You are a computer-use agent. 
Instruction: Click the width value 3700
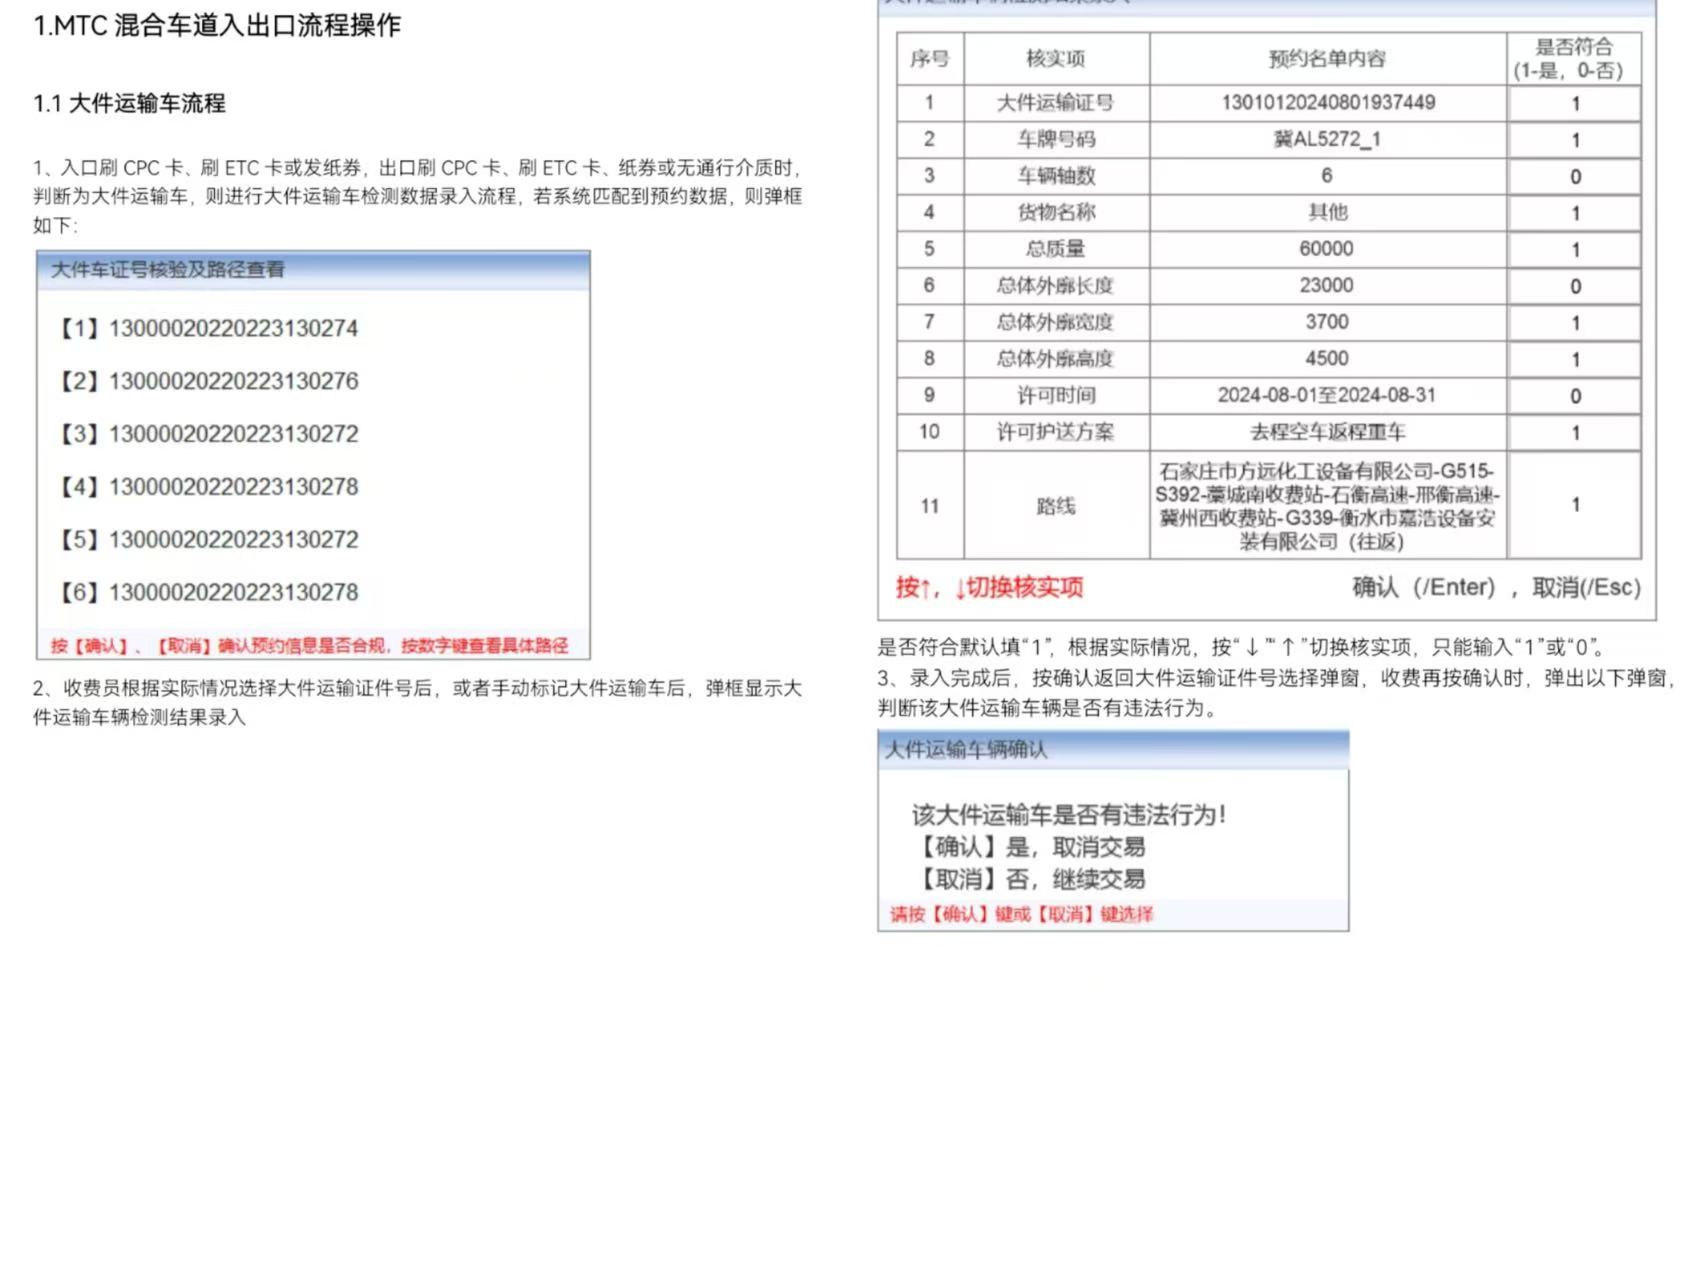[1327, 322]
